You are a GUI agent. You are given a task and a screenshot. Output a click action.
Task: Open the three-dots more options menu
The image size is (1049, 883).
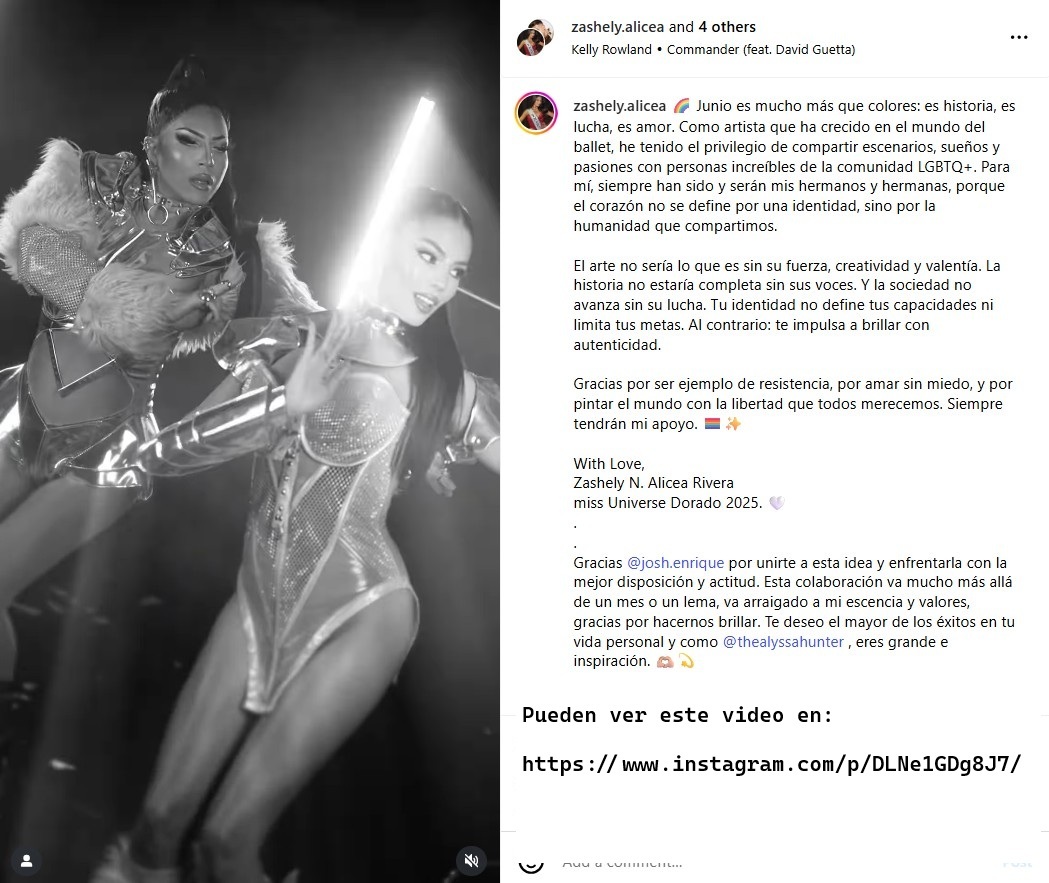[1018, 37]
